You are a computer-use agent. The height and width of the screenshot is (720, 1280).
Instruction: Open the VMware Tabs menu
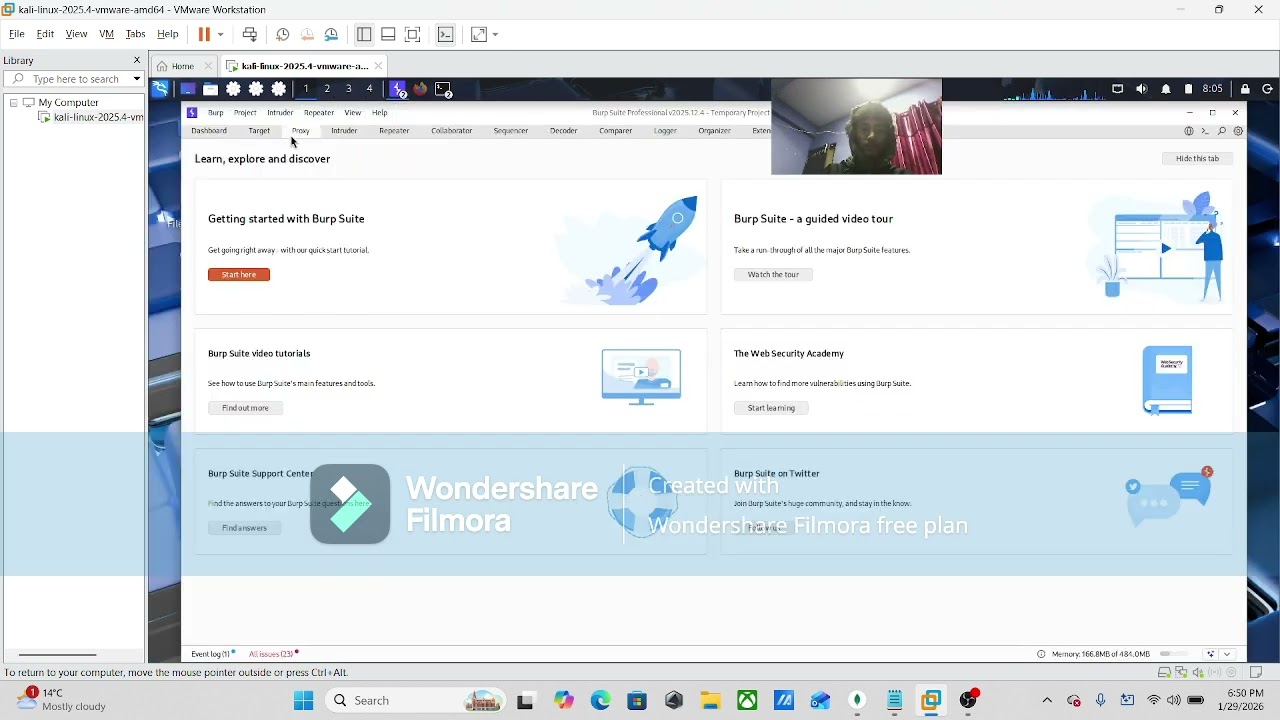pos(135,34)
